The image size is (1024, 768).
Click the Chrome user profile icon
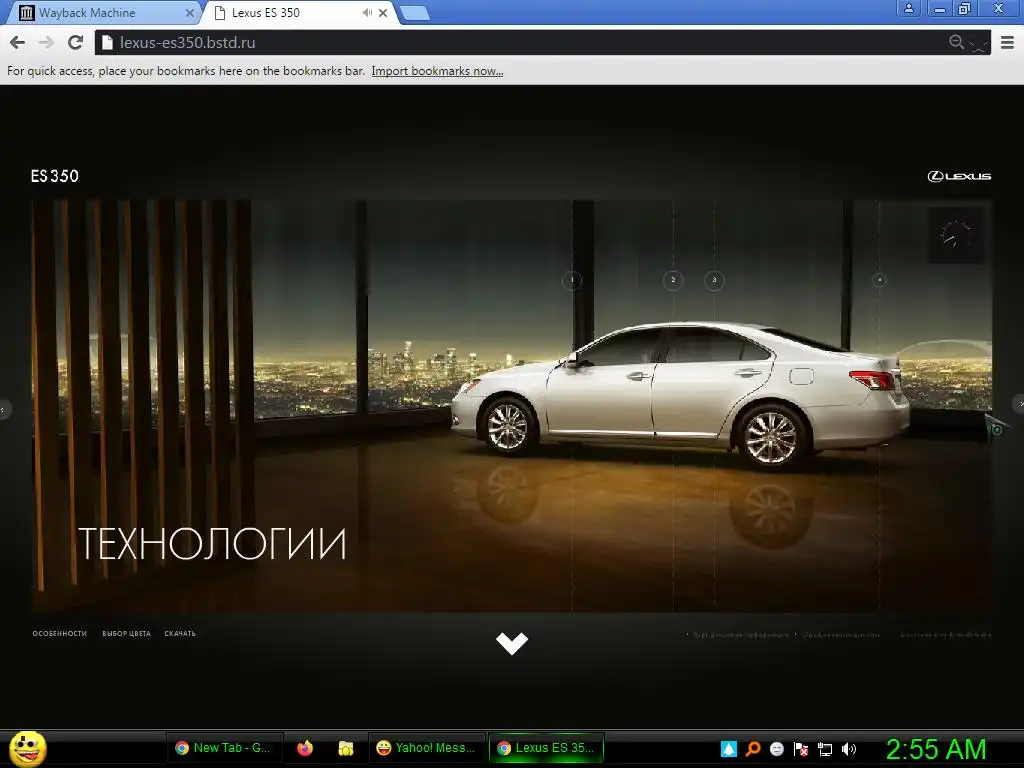pyautogui.click(x=908, y=8)
